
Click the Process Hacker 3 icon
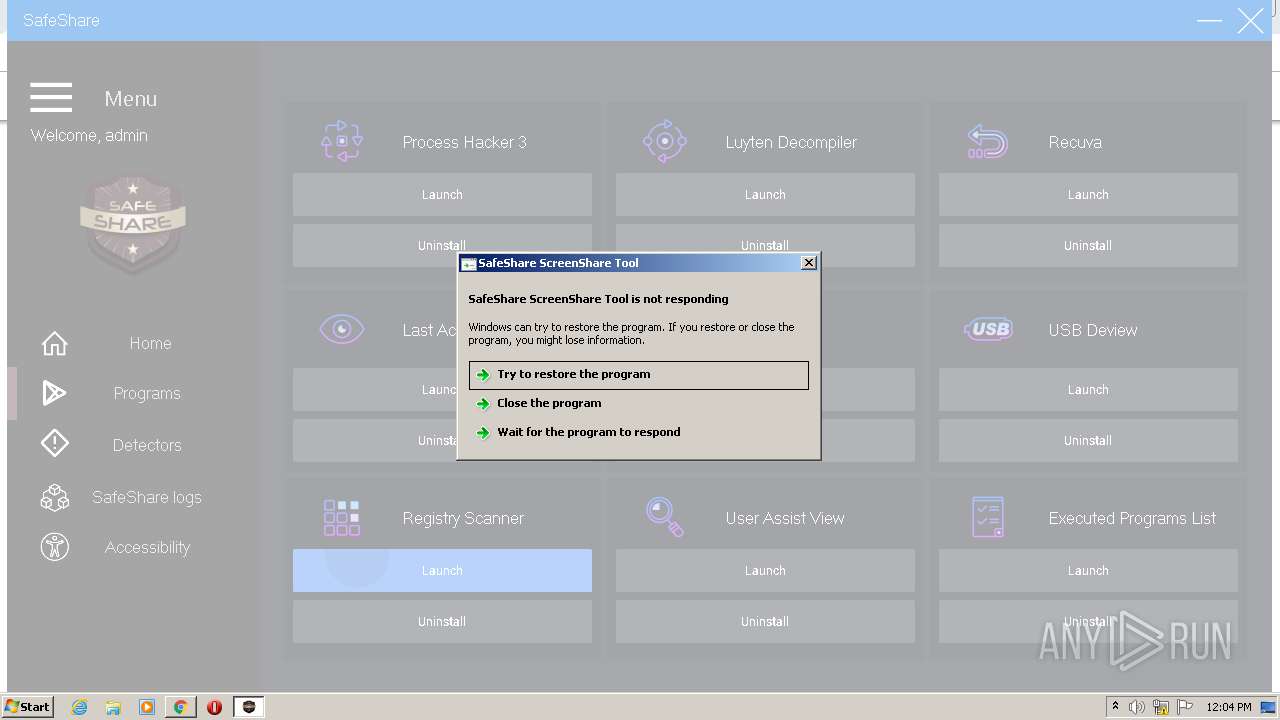(342, 141)
